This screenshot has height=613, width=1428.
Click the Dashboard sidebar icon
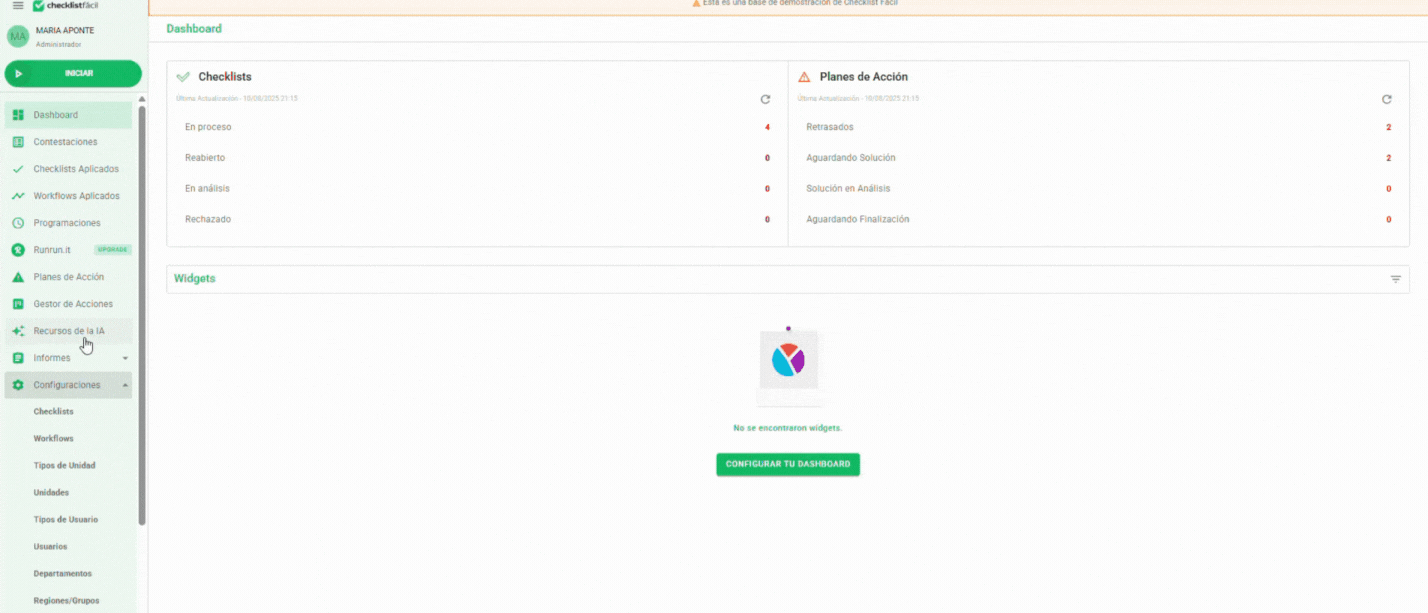click(x=18, y=115)
